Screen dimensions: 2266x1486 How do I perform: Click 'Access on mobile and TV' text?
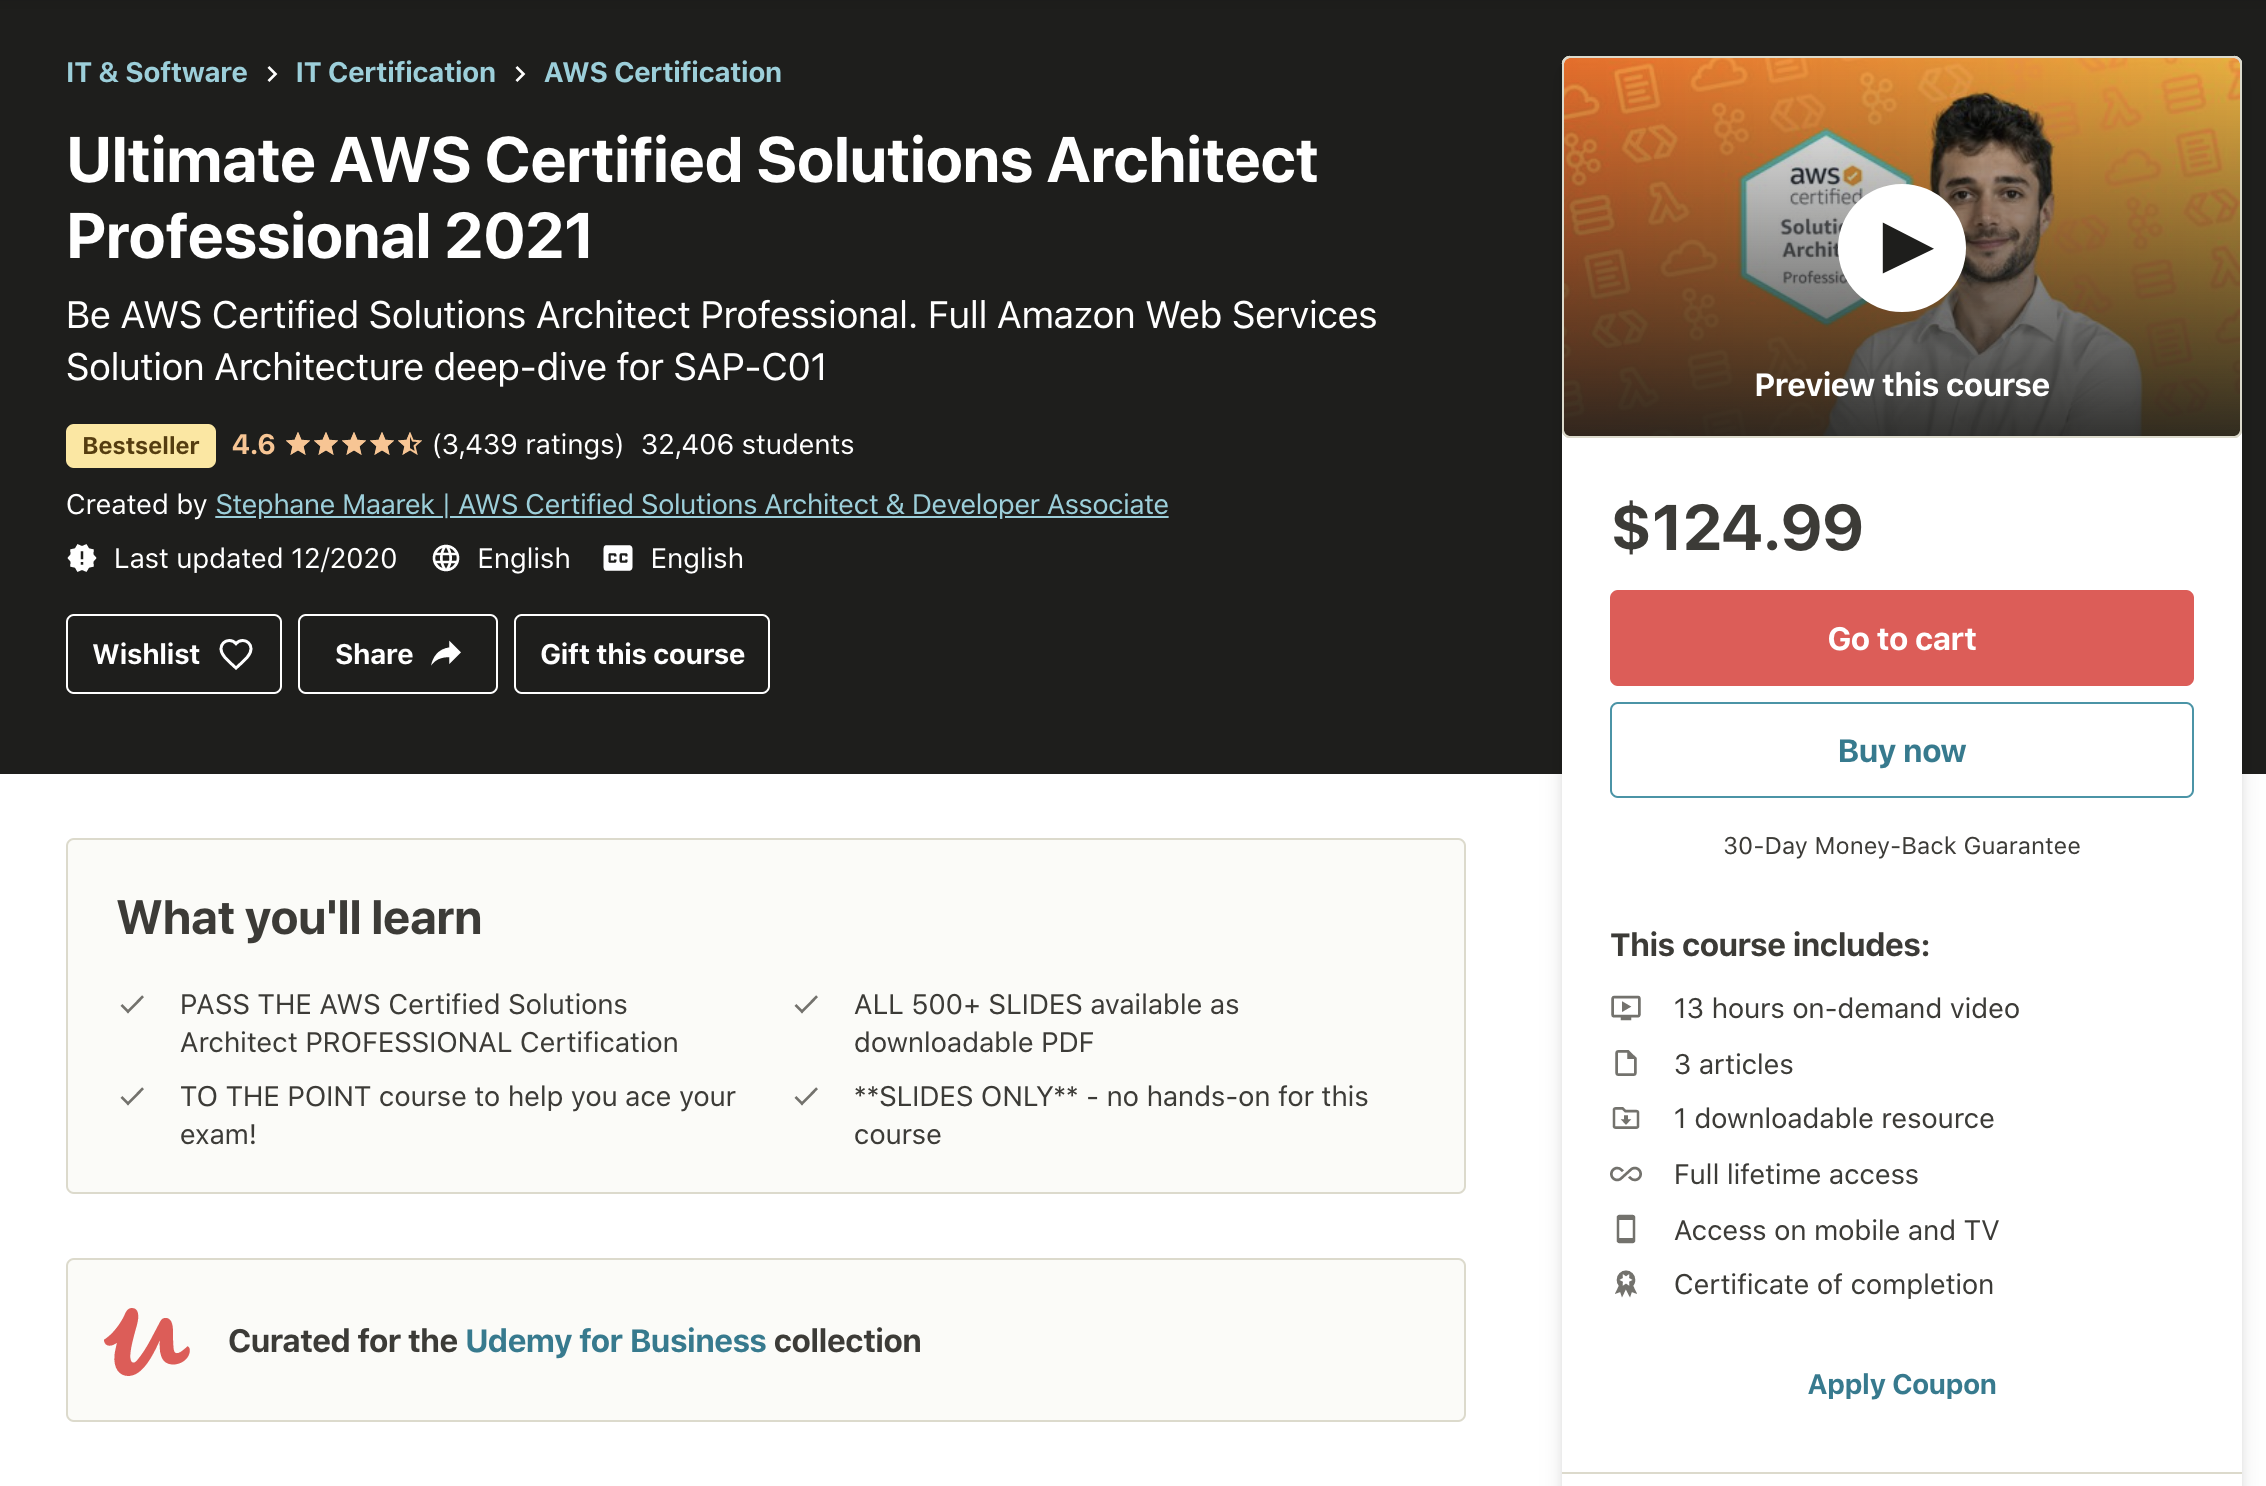pyautogui.click(x=1836, y=1230)
